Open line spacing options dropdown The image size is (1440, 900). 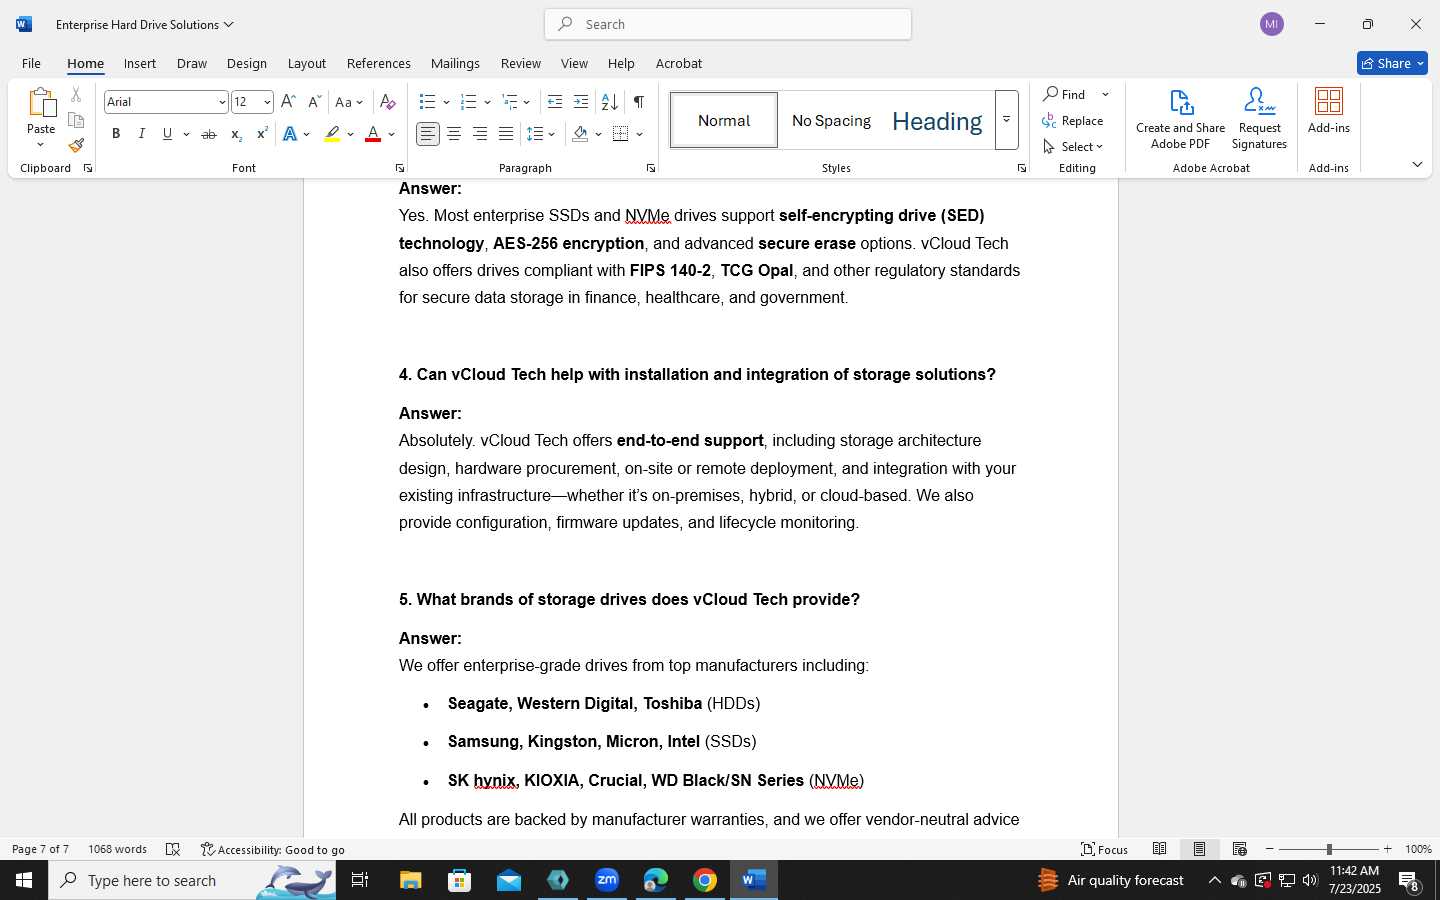pos(552,134)
